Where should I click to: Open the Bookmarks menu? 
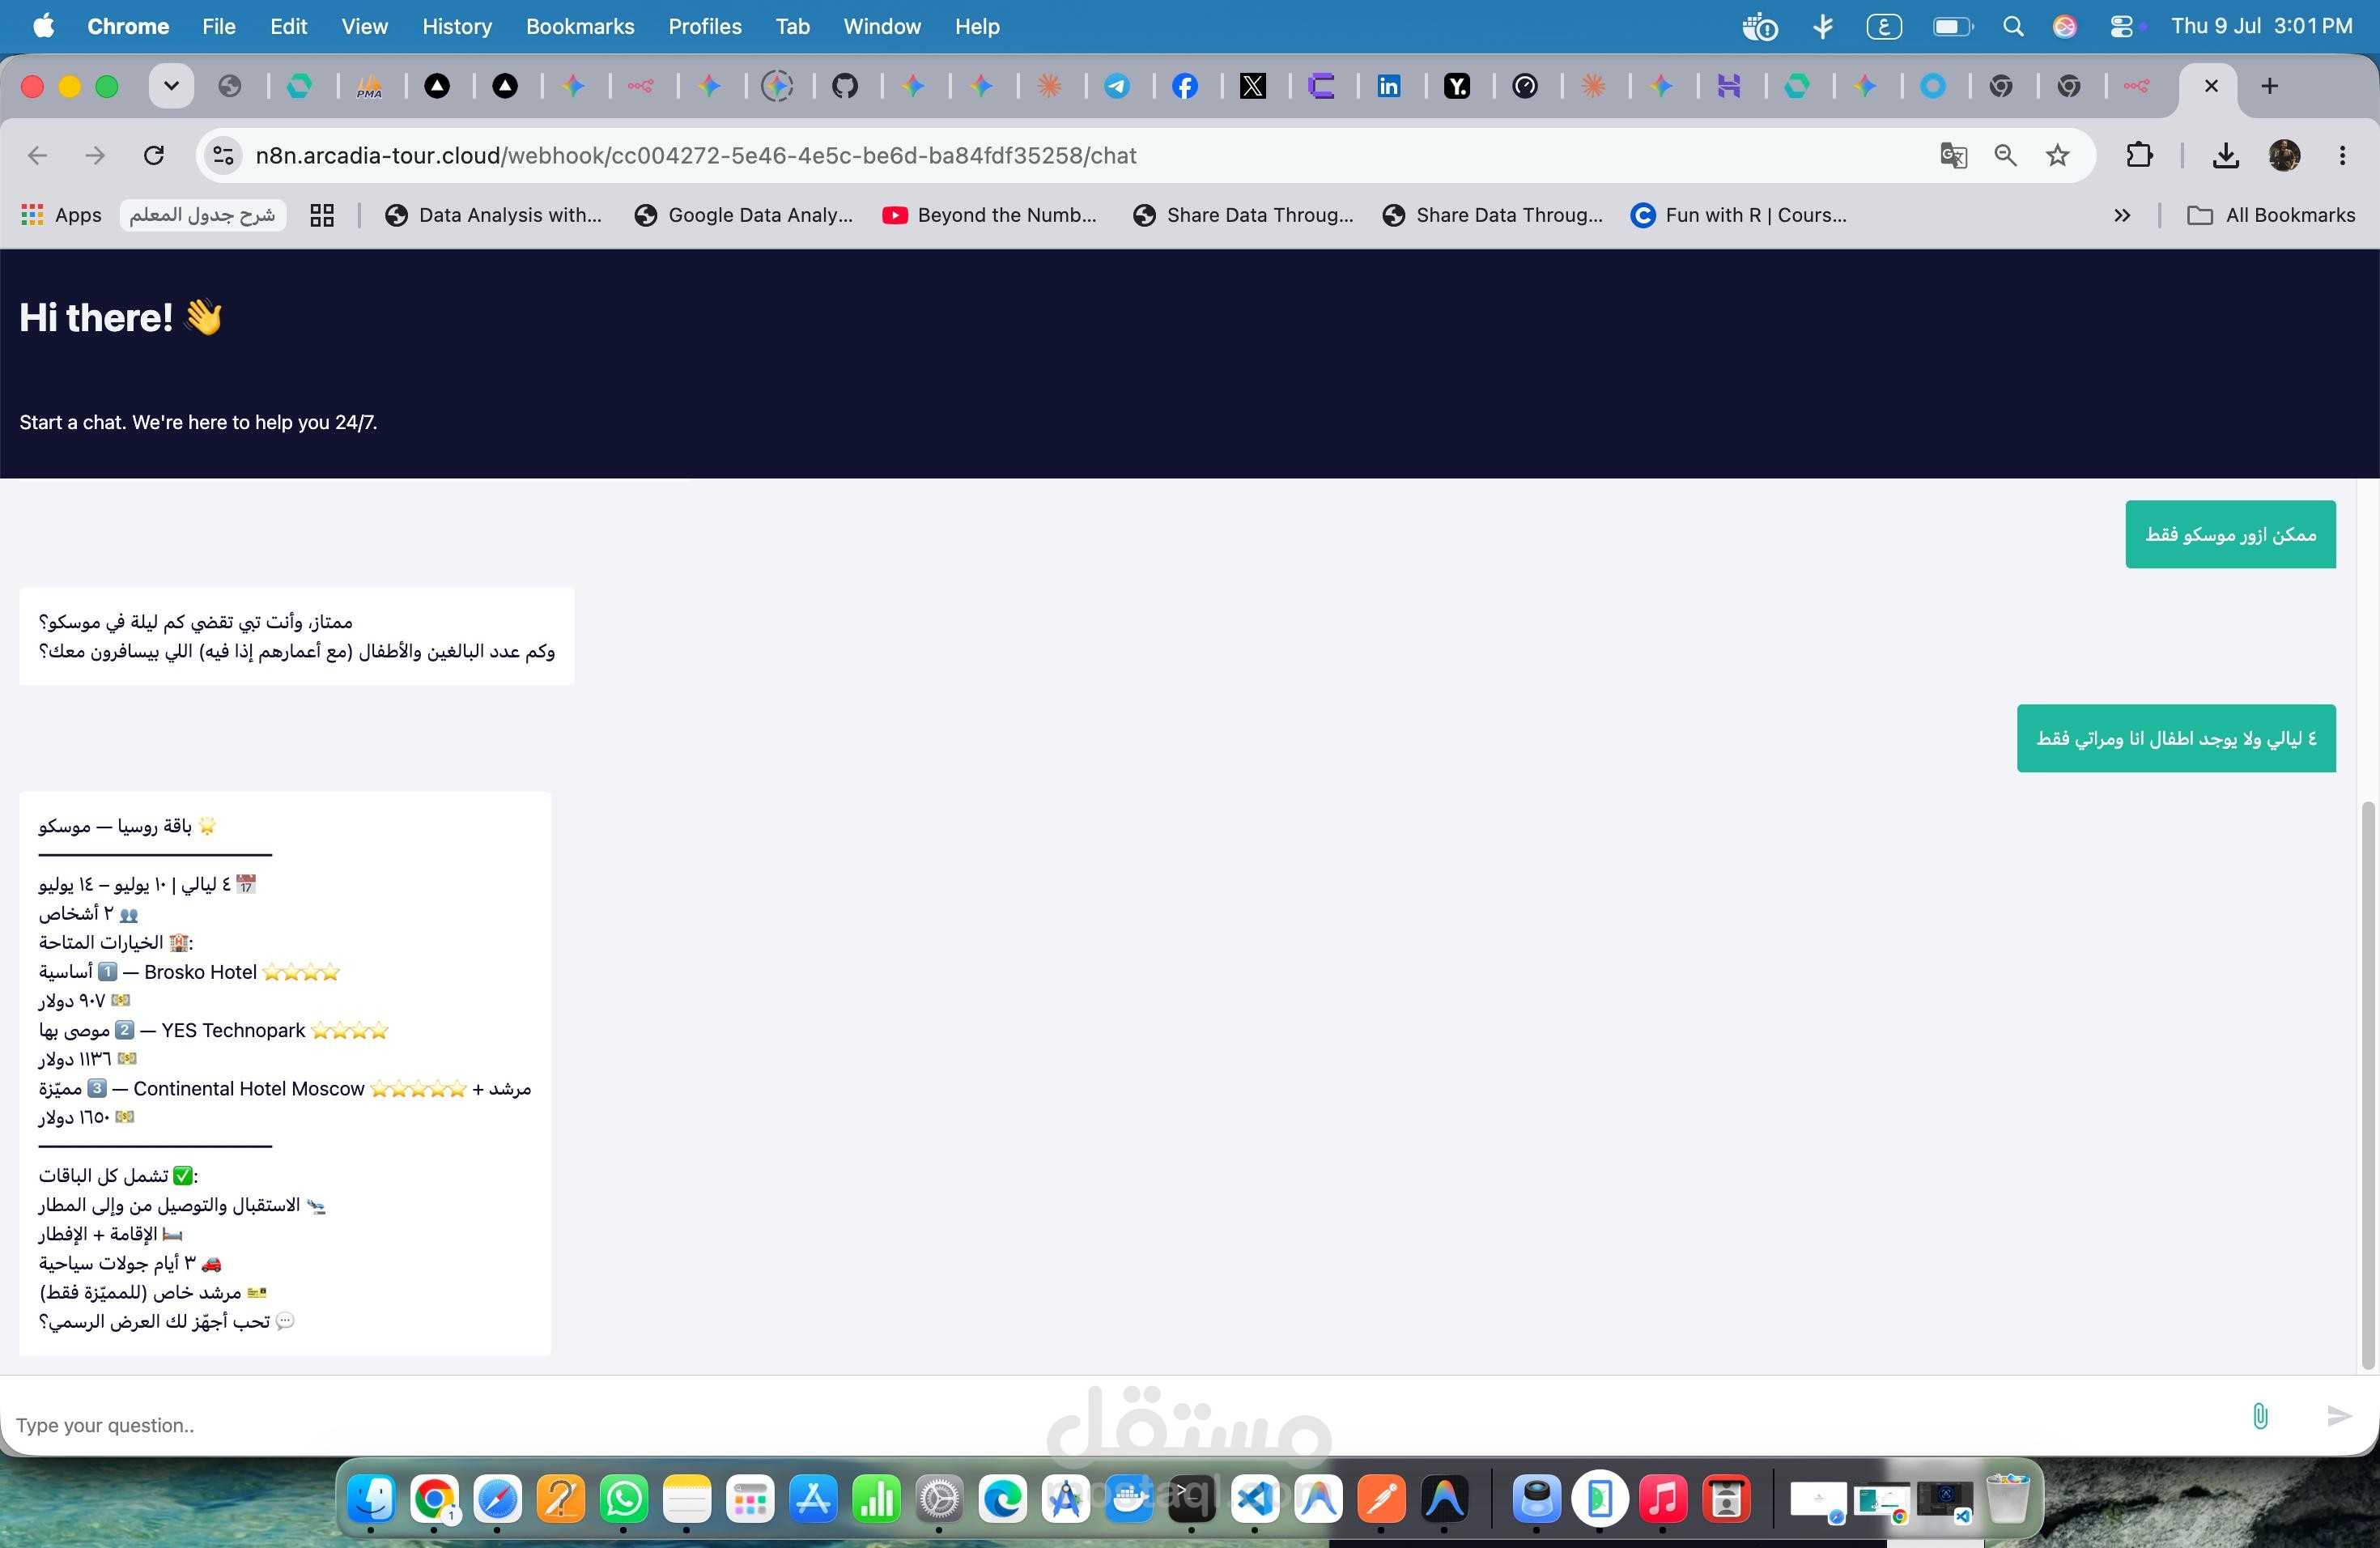[580, 26]
